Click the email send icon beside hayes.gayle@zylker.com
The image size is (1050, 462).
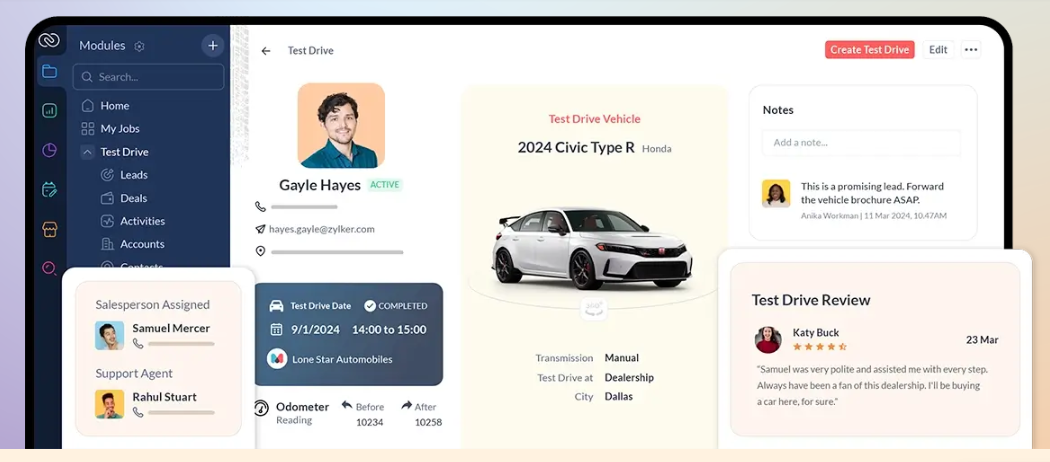pos(260,229)
